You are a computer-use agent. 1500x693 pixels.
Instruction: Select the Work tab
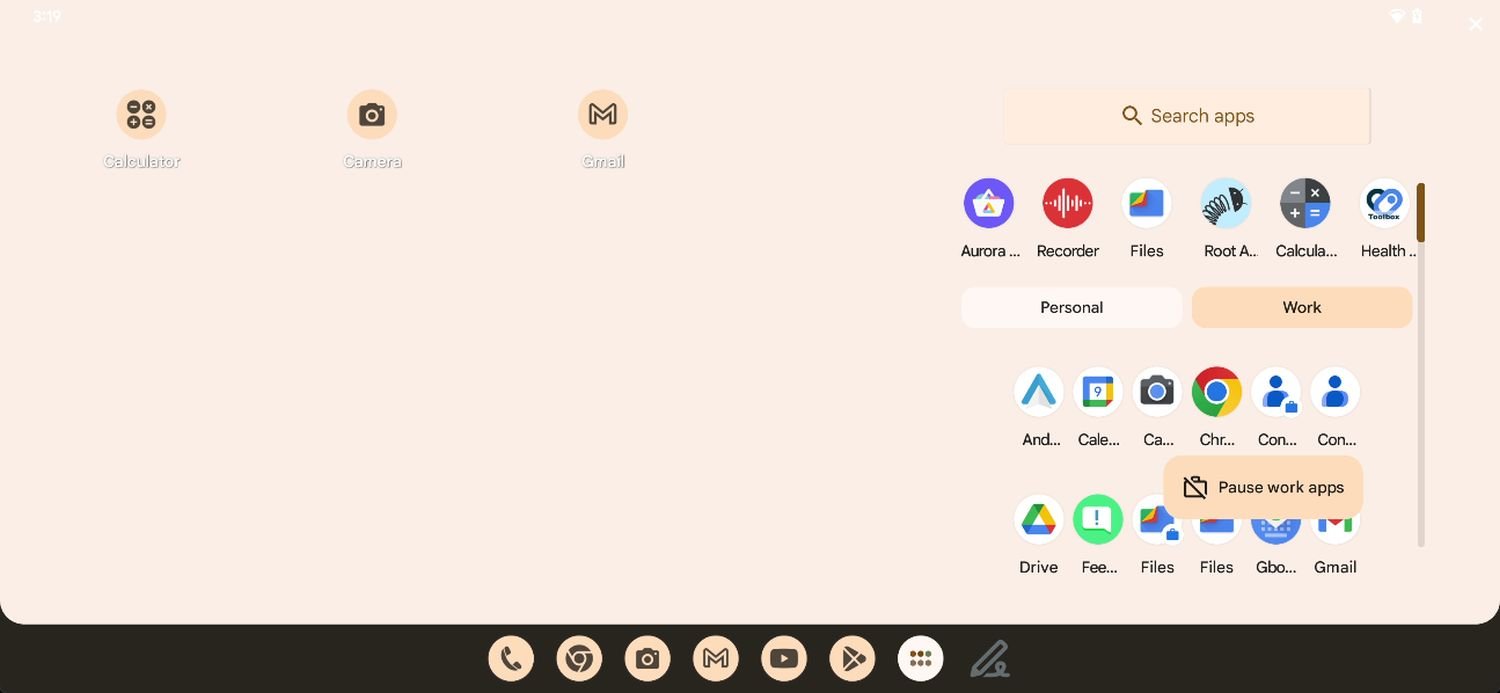coord(1301,308)
